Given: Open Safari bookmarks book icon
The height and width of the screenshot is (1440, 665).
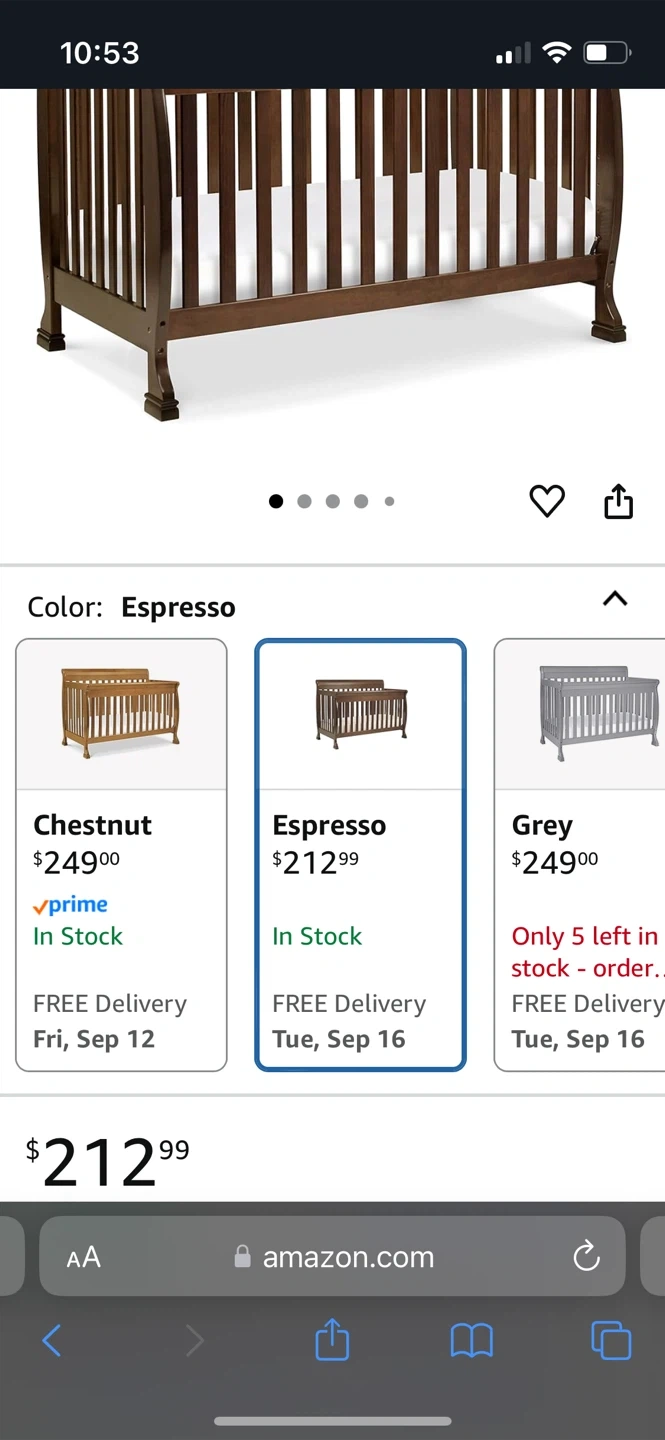Looking at the screenshot, I should pos(472,1340).
